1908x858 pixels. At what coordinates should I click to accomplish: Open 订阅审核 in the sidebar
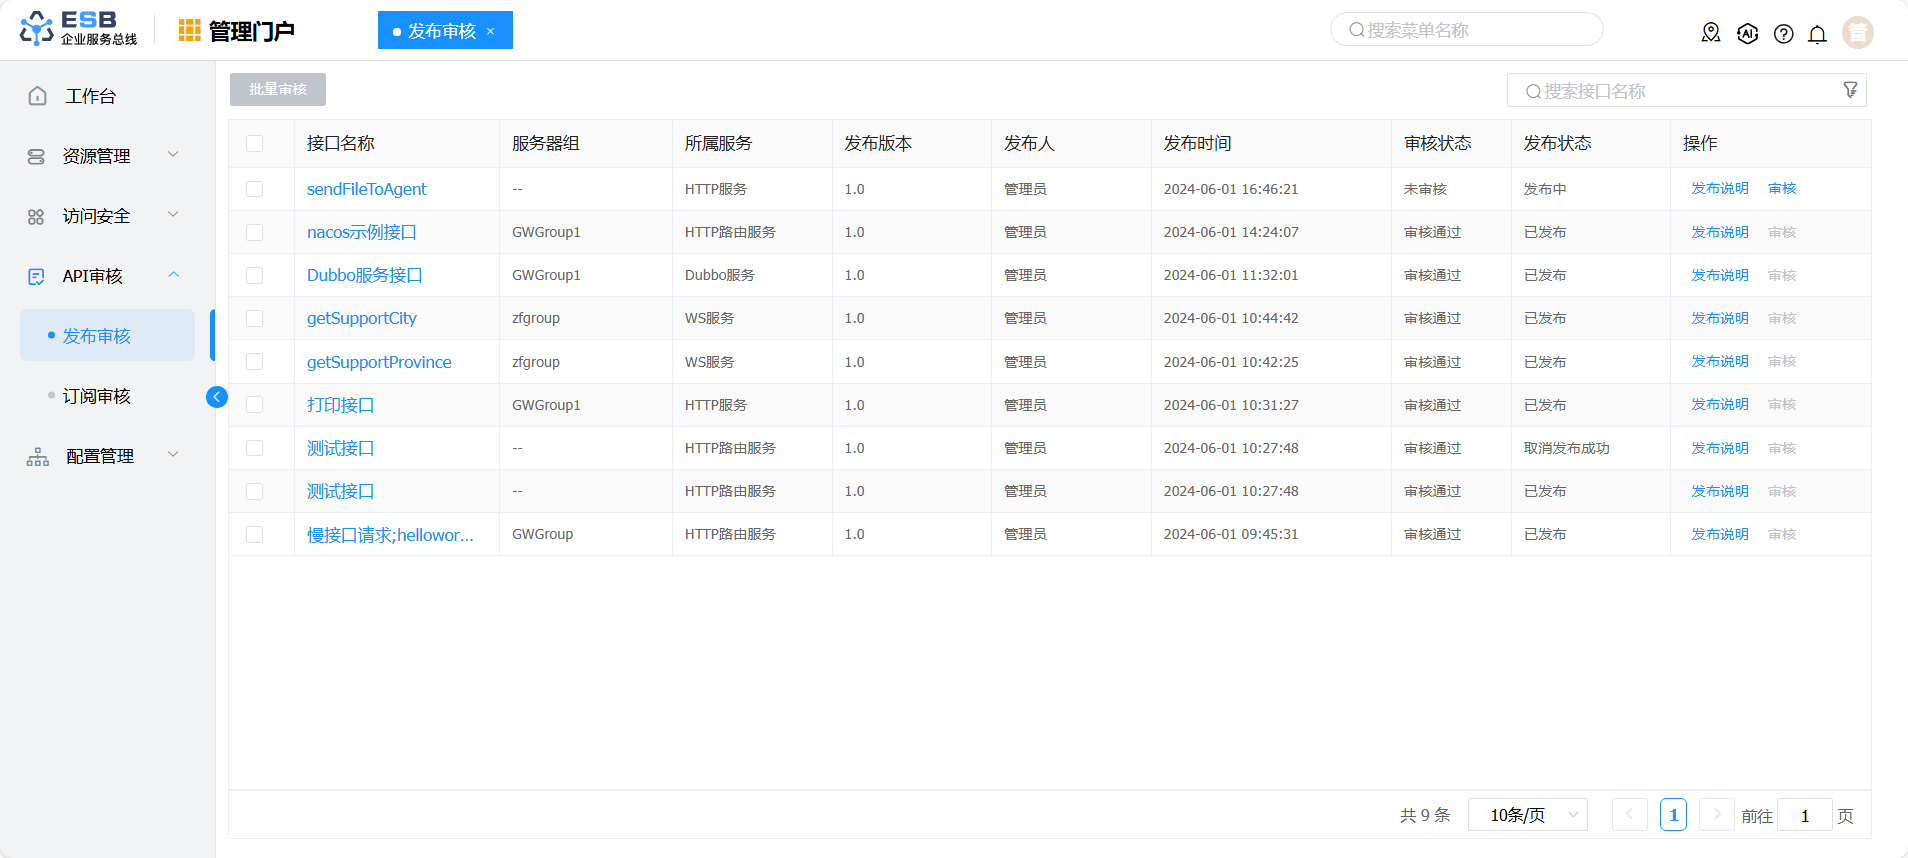pos(97,397)
